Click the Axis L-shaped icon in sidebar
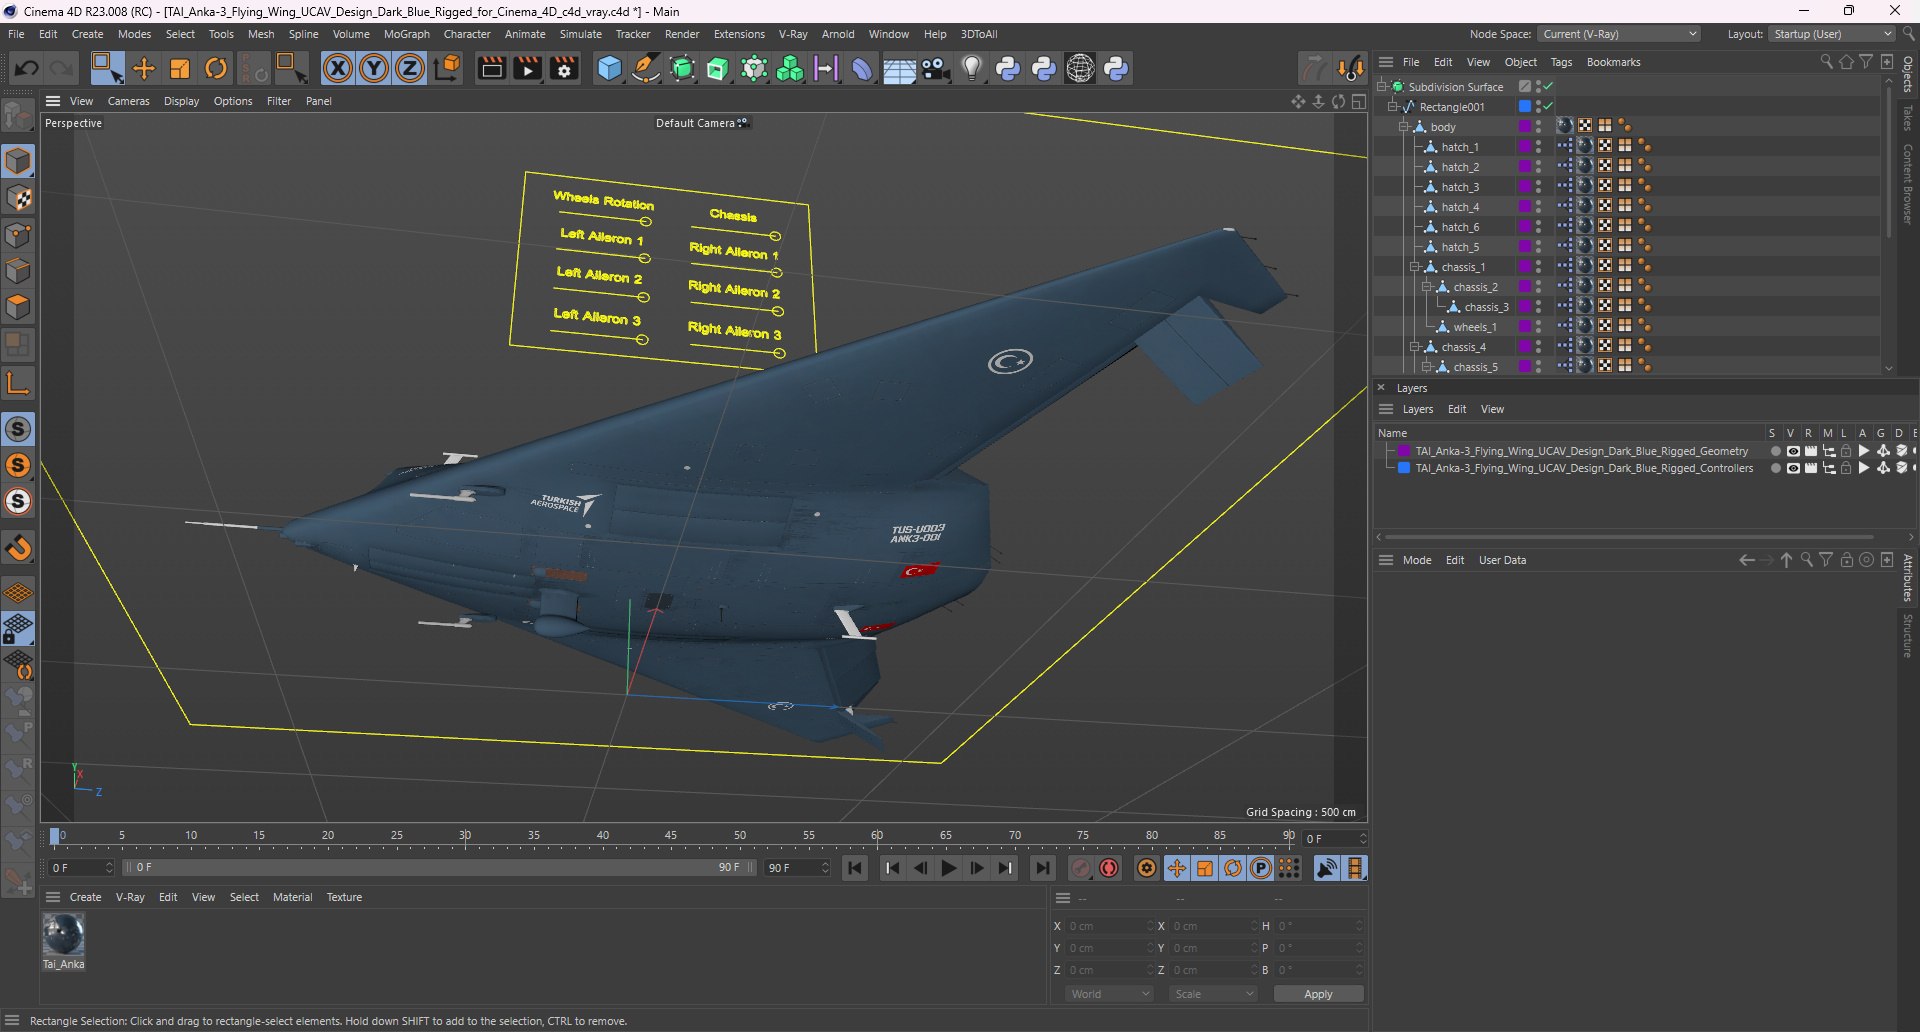This screenshot has height=1032, width=1920. (18, 383)
